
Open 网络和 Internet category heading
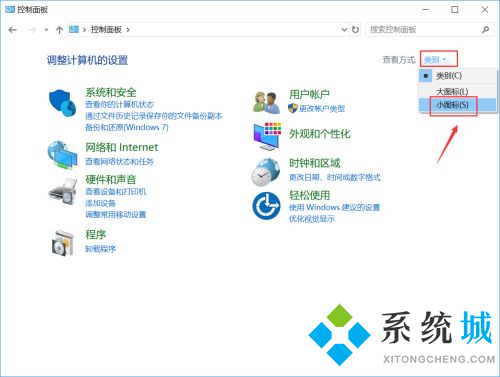tap(122, 147)
